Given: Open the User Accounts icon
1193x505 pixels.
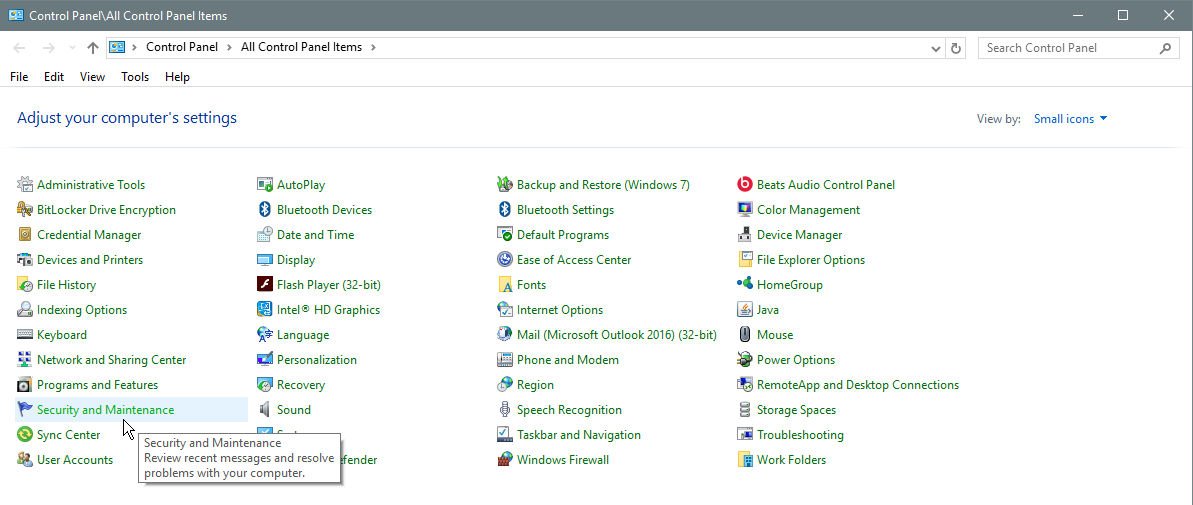Looking at the screenshot, I should (25, 460).
